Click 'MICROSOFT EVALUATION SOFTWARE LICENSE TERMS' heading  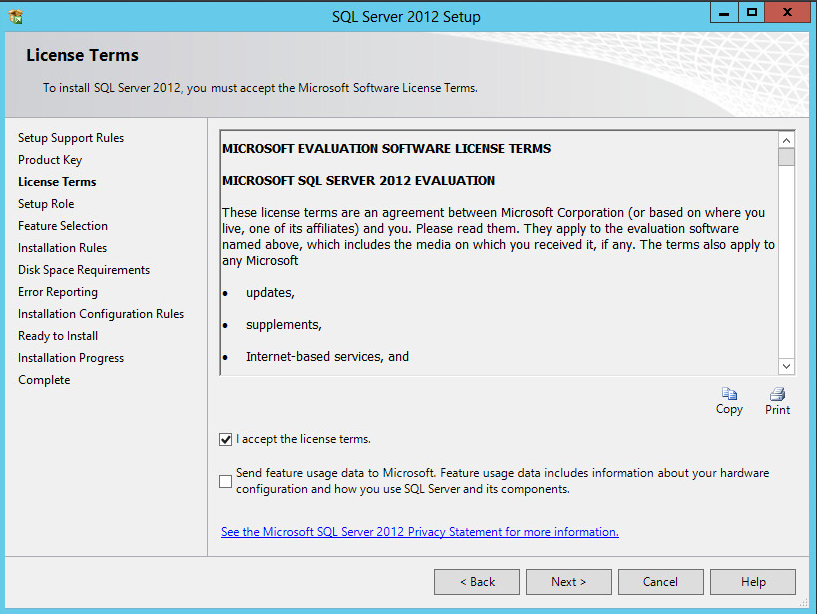click(386, 149)
